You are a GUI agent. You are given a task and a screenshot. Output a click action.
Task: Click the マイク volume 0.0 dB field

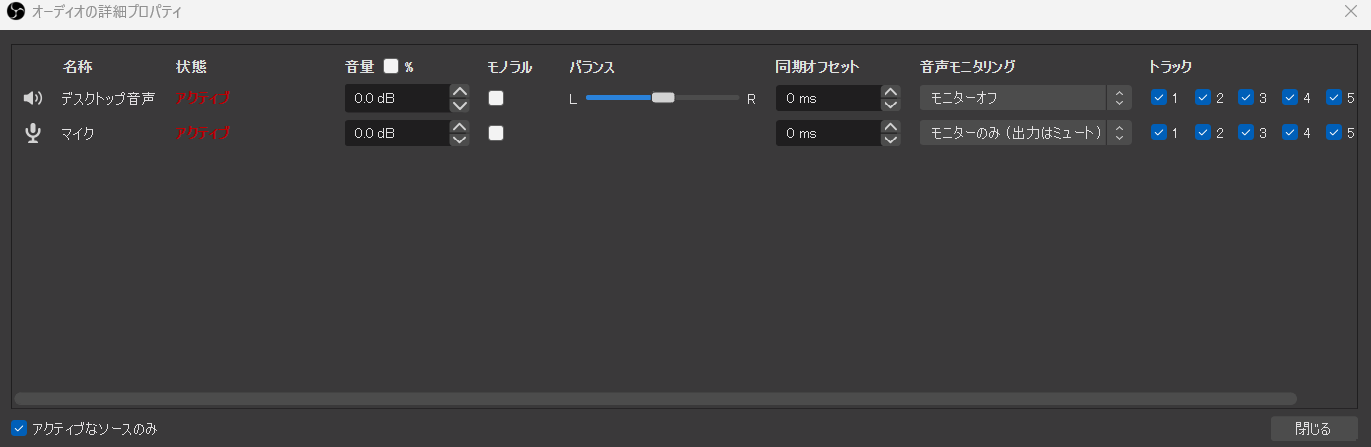(397, 133)
